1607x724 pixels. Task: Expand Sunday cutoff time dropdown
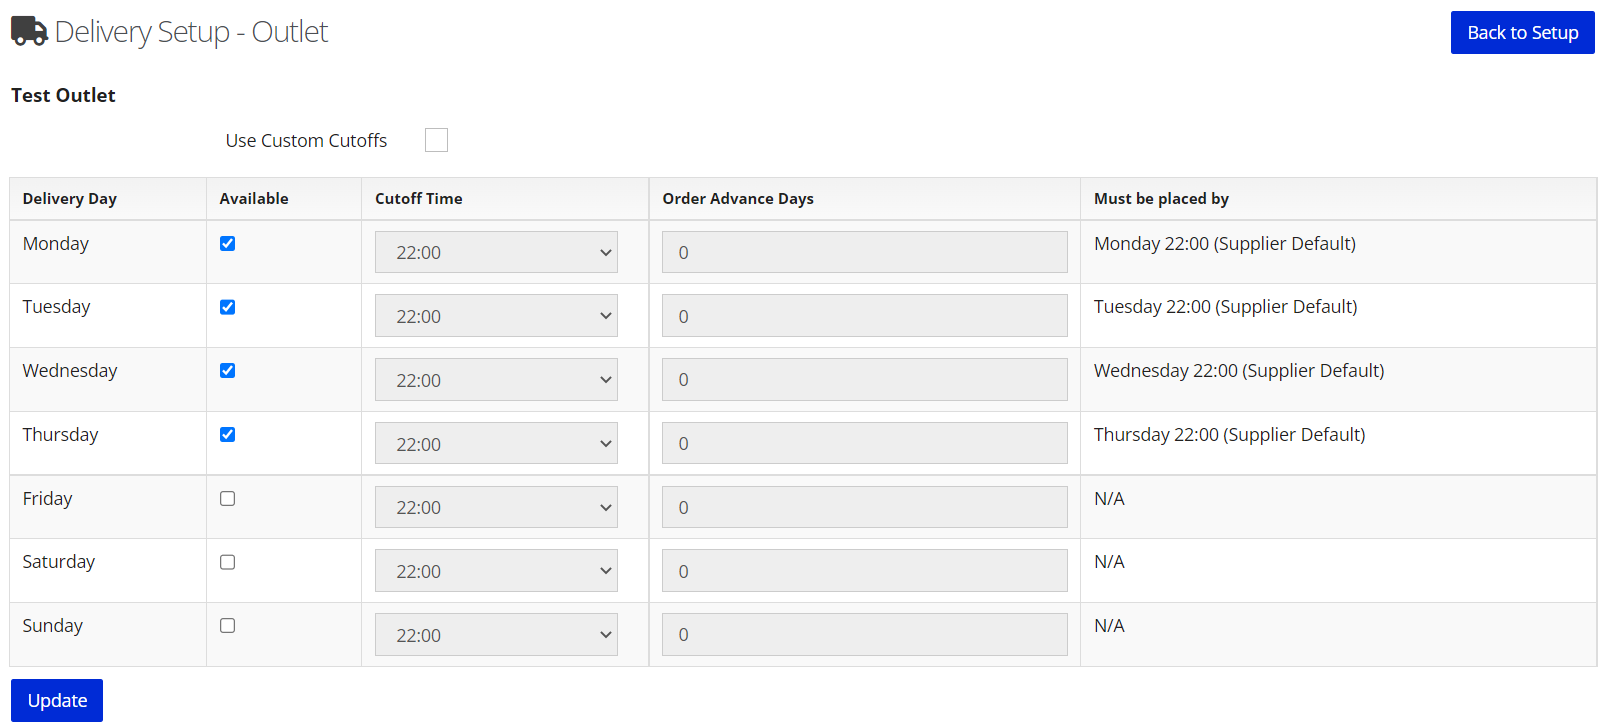(x=496, y=635)
